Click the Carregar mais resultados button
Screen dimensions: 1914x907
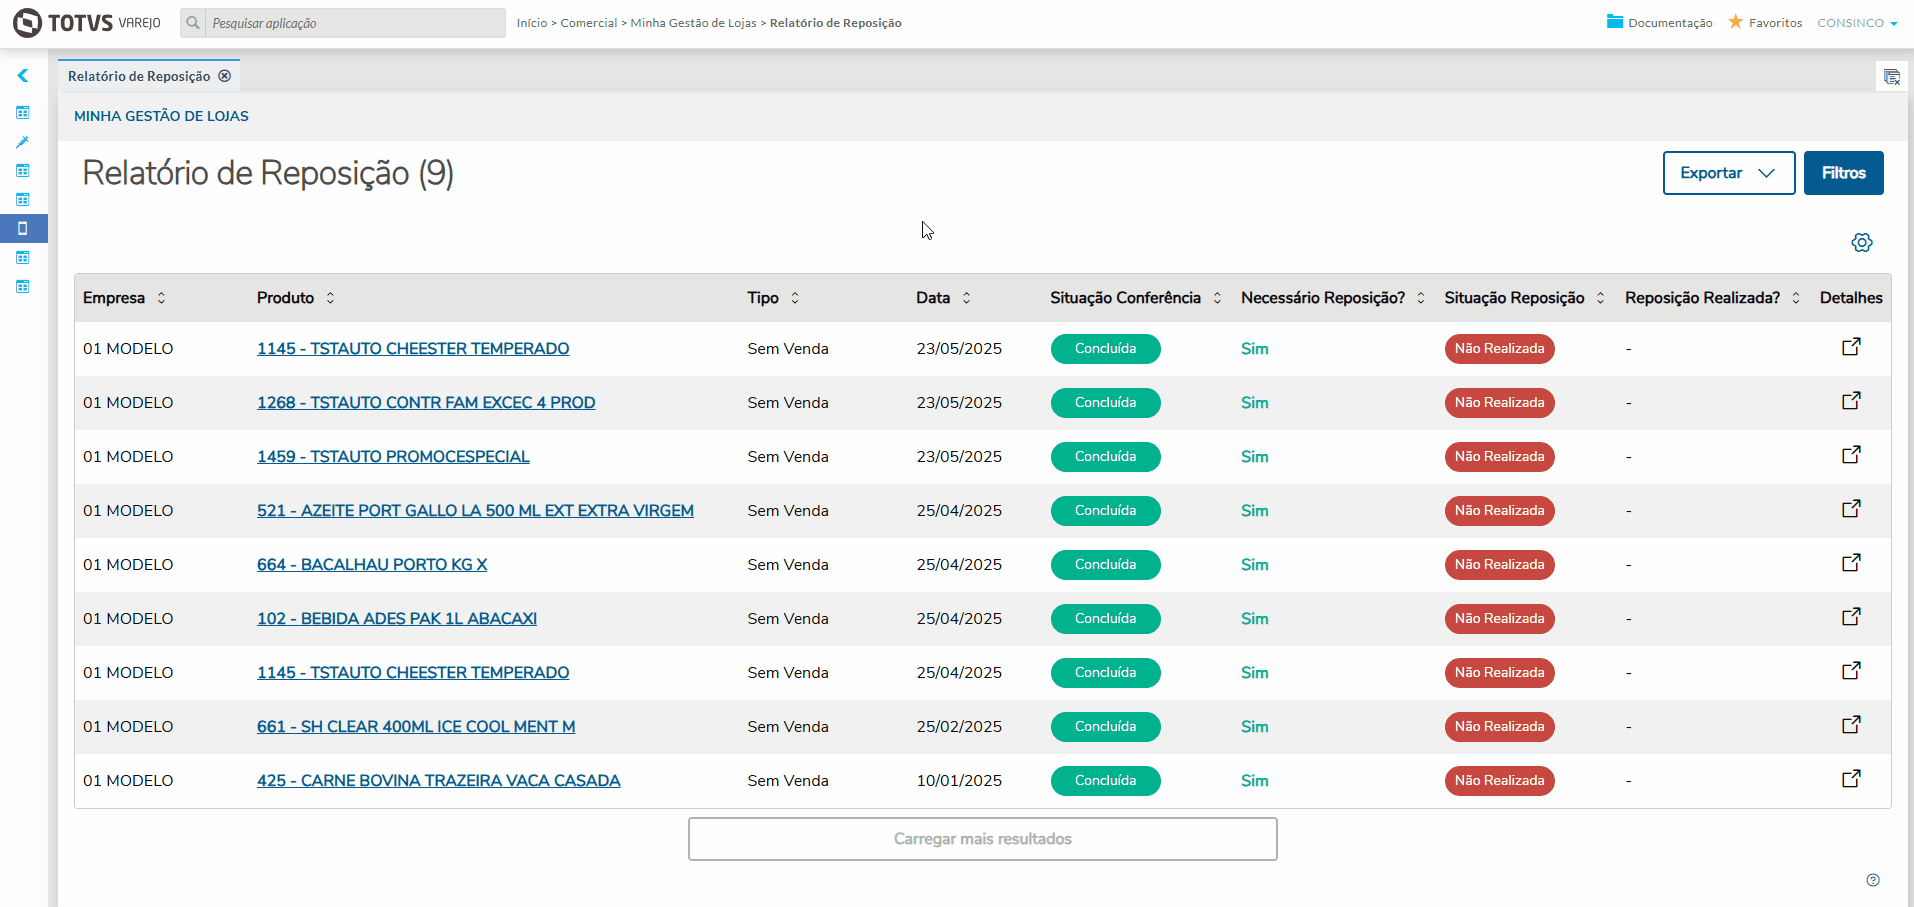tap(982, 839)
